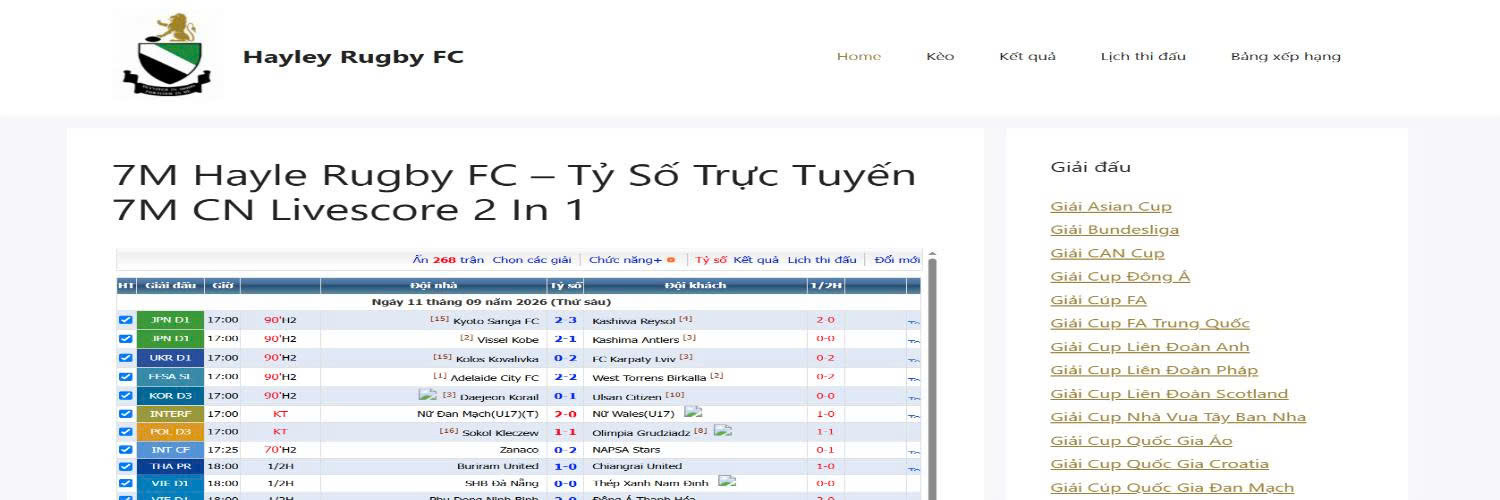Open Giải Cup Liên Đoàn Scotland link
Screen dimensions: 1500x500
click(1169, 394)
